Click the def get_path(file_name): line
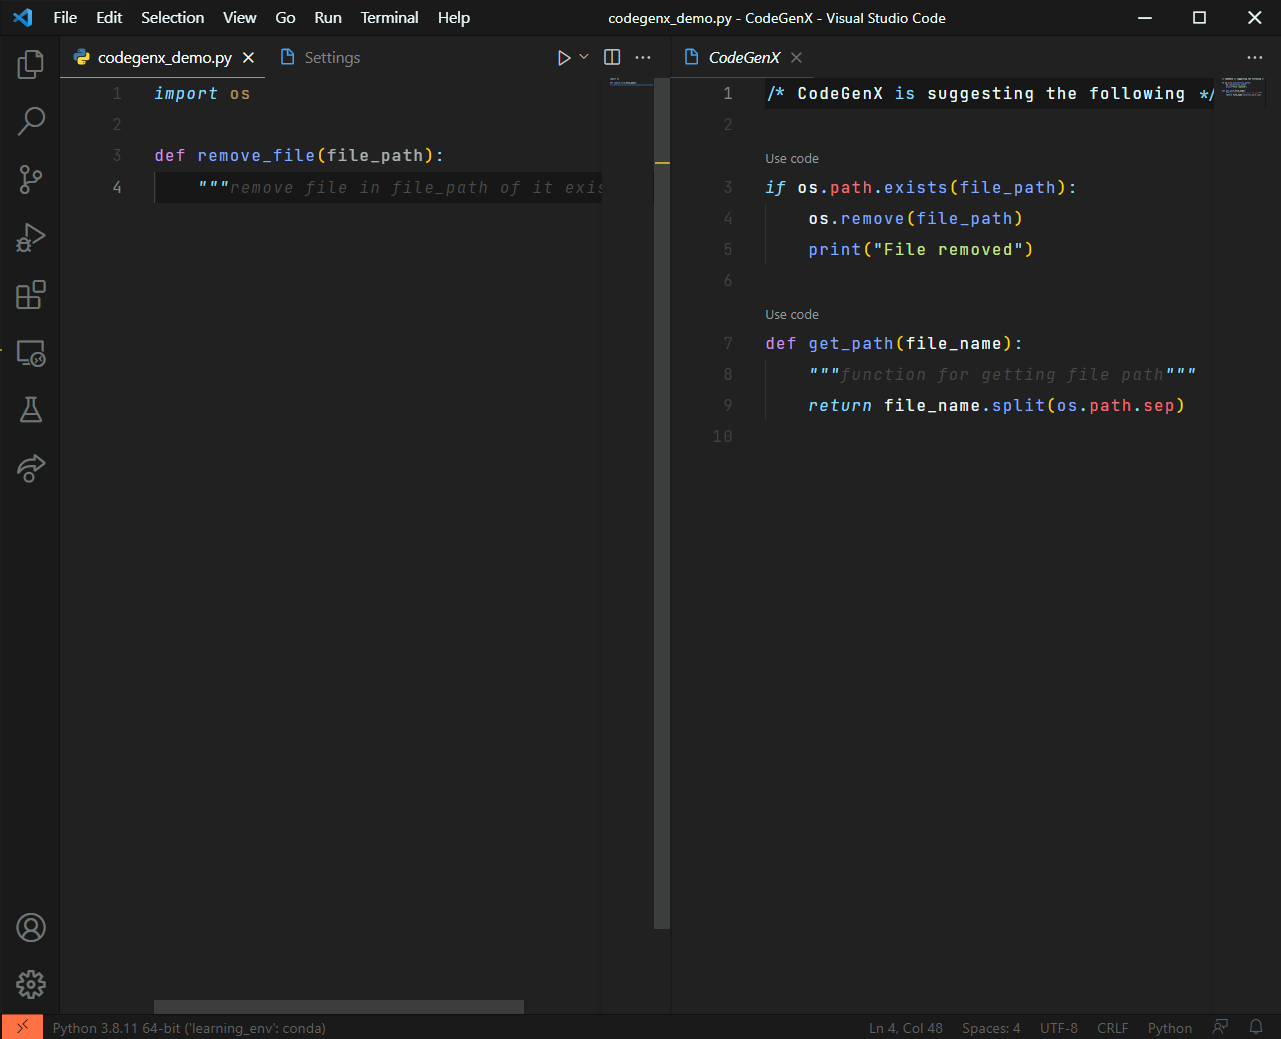1281x1039 pixels. pyautogui.click(x=894, y=344)
